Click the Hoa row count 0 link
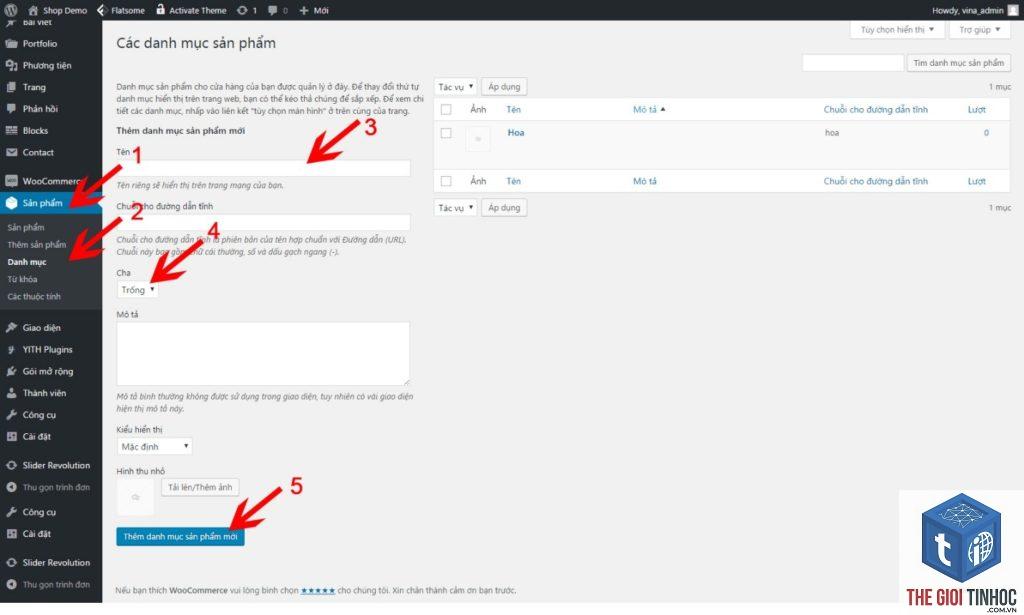The height and width of the screenshot is (615, 1024). point(986,133)
